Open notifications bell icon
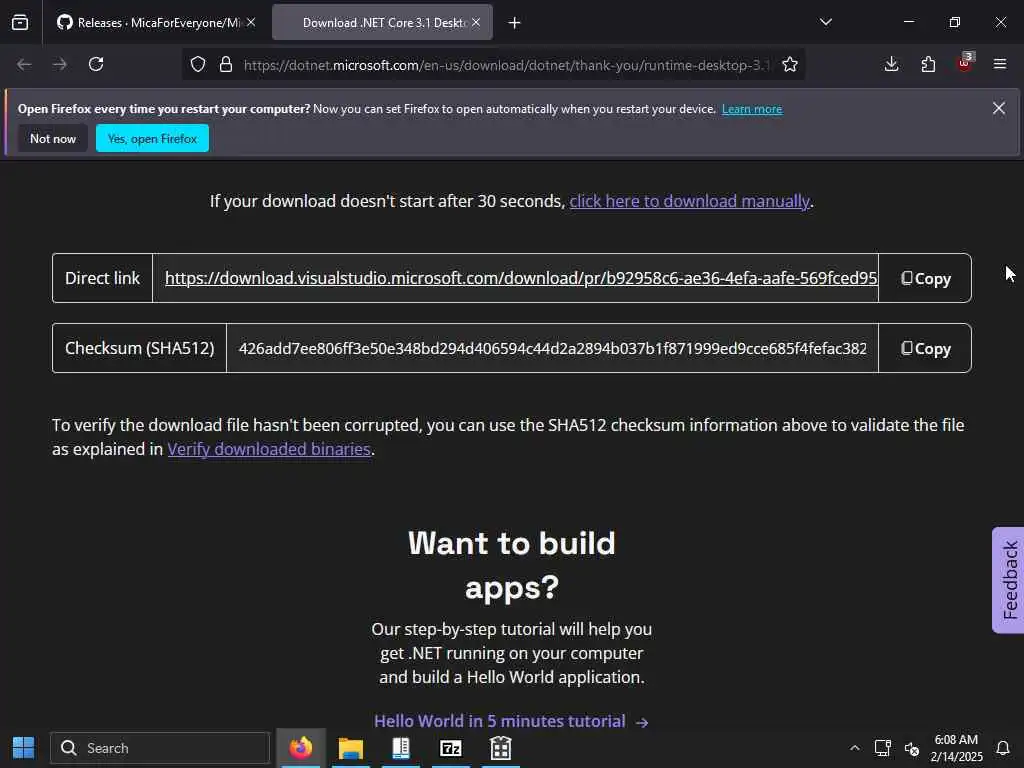The width and height of the screenshot is (1024, 768). coord(1002,748)
